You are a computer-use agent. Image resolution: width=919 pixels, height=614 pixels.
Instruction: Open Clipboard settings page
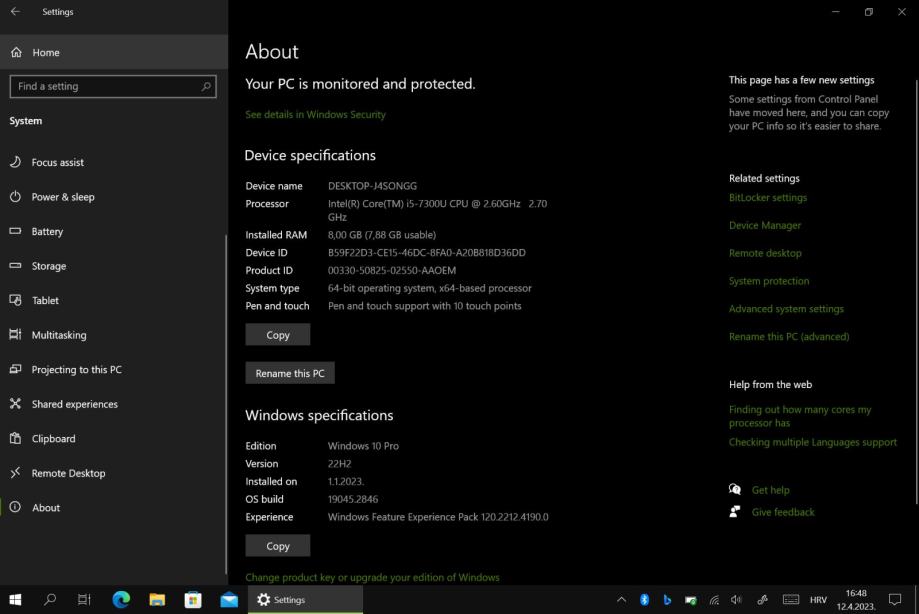tap(53, 438)
